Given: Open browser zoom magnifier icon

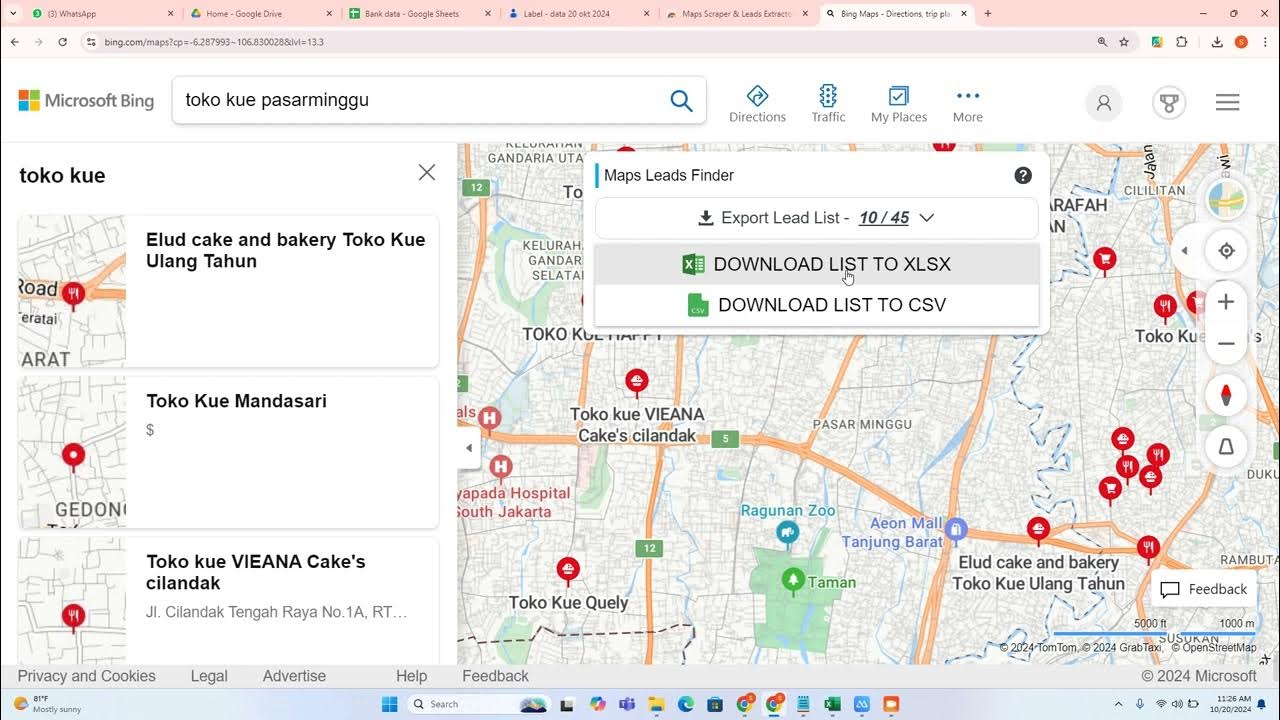Looking at the screenshot, I should point(1102,42).
